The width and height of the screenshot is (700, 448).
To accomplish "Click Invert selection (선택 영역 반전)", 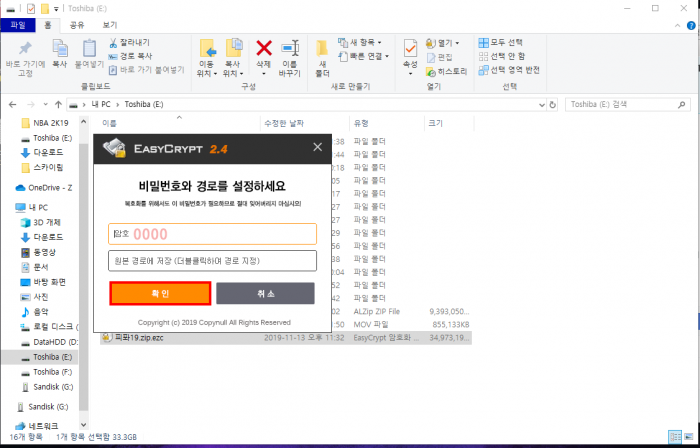I will click(509, 70).
